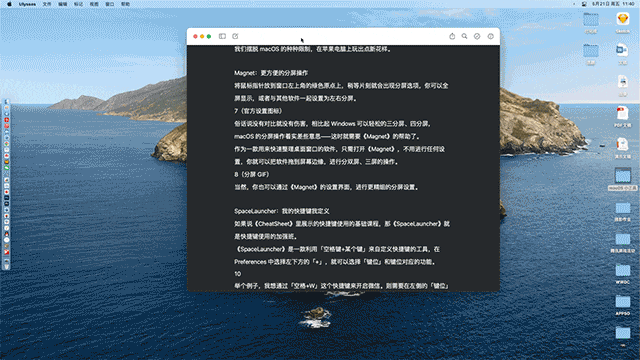This screenshot has height=360, width=640.
Task: Click the heading "SpaceLauncher：我的快捷键我定义"
Action: (282, 211)
